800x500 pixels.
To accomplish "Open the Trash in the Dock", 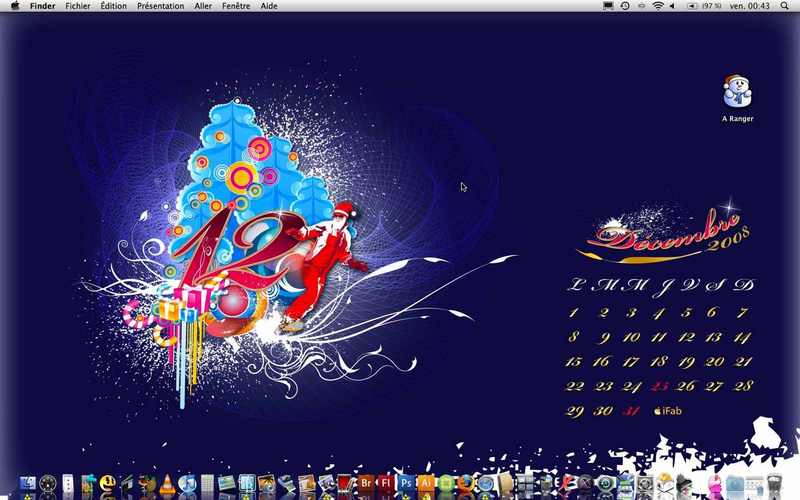I will (774, 483).
